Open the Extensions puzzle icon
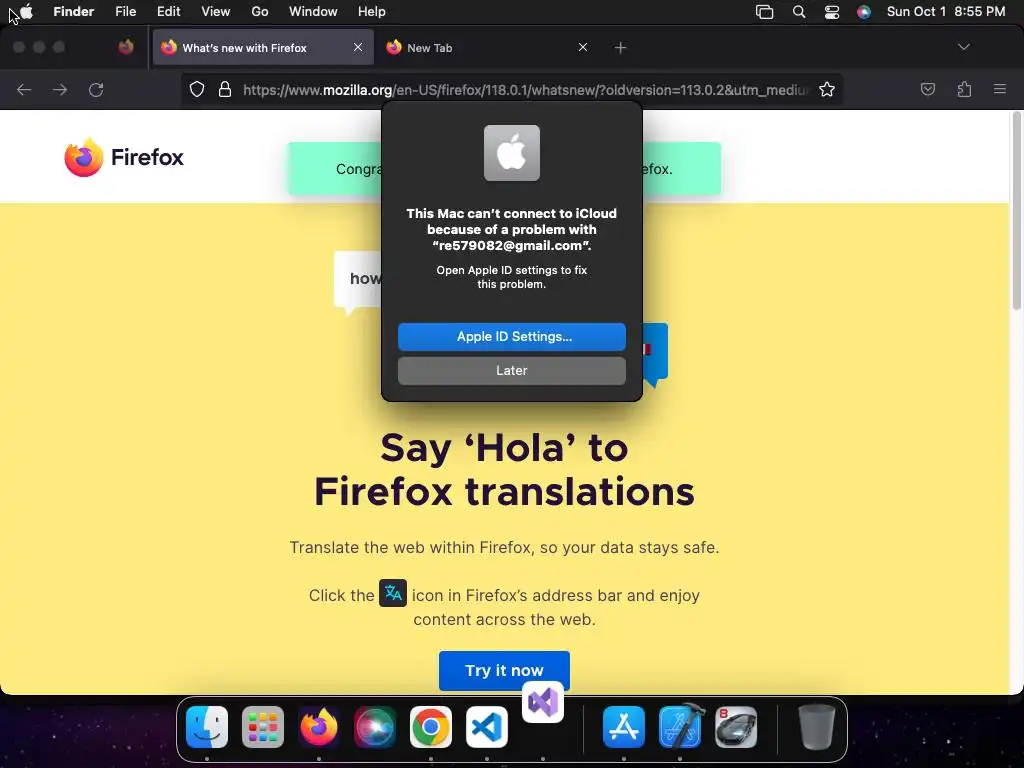1024x768 pixels. coord(964,89)
